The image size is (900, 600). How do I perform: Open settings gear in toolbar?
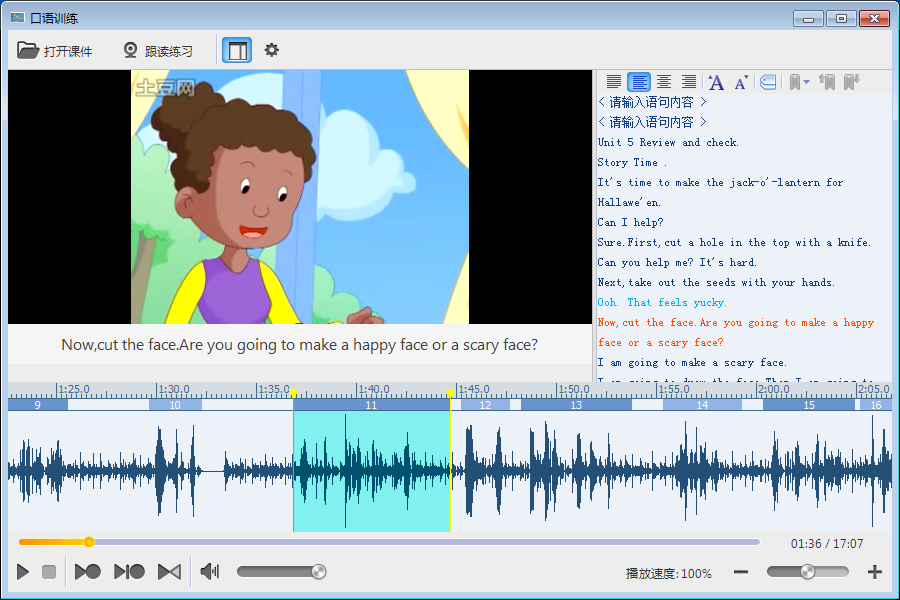[271, 50]
